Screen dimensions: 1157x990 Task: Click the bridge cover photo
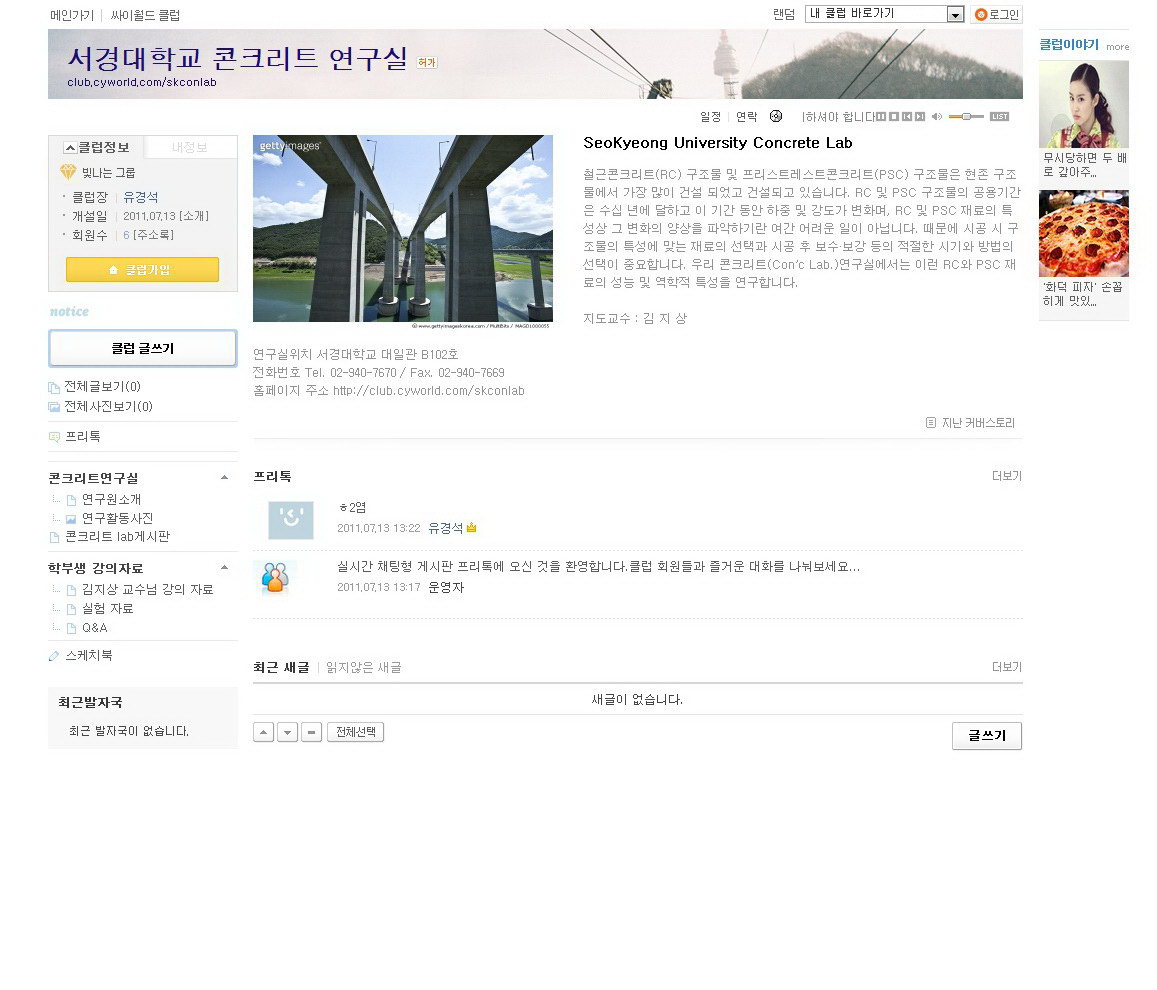pos(403,230)
